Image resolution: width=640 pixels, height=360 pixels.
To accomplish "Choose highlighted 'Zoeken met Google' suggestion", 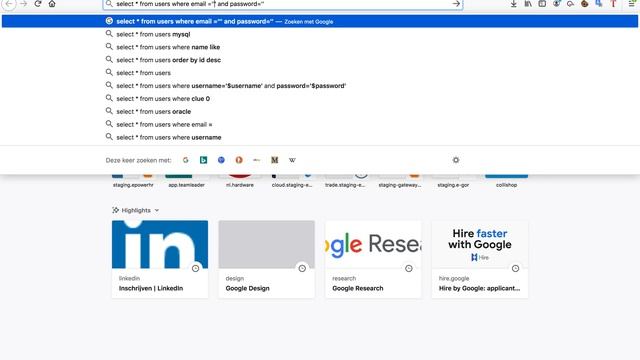I will 320,21.
